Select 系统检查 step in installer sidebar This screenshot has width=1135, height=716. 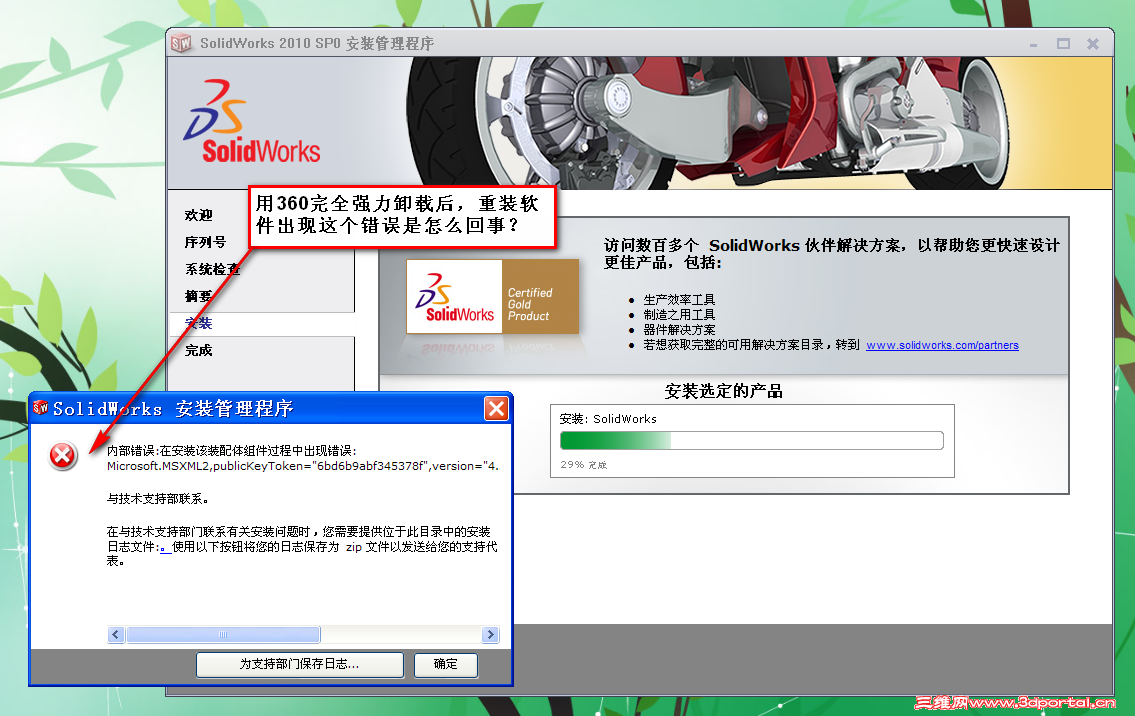click(212, 269)
